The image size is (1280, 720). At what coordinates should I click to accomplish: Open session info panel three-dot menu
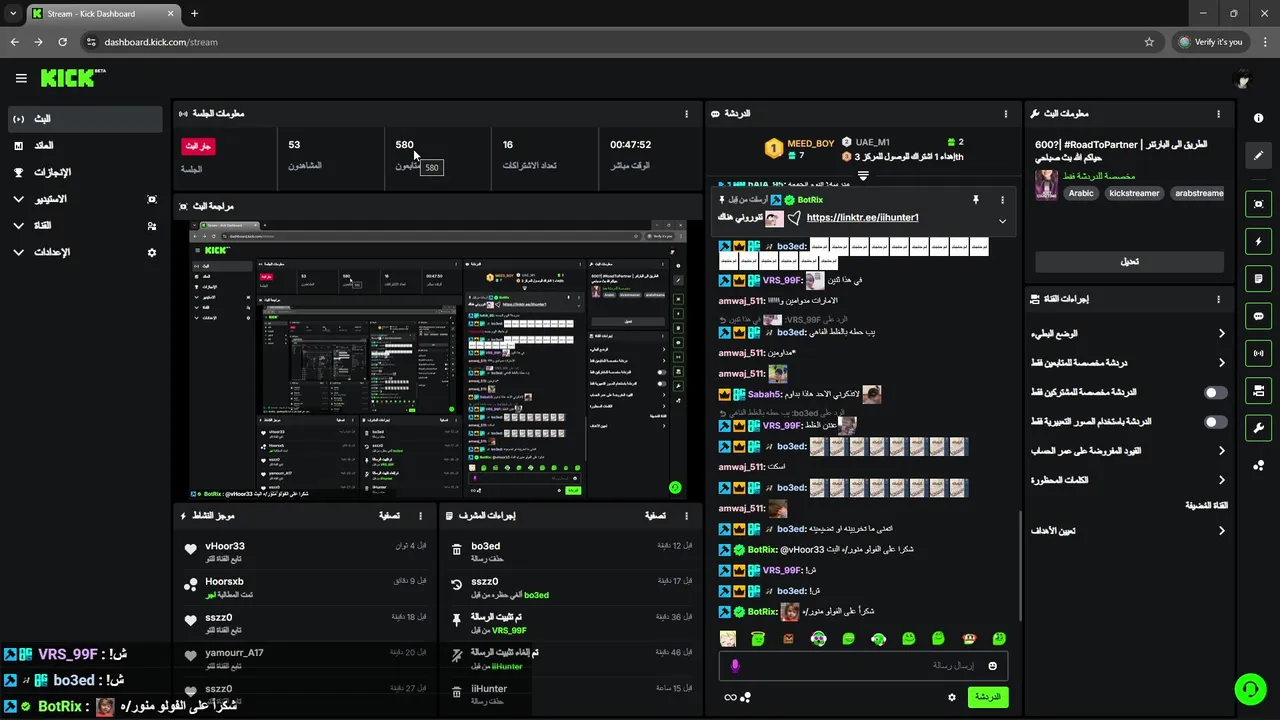click(x=686, y=114)
